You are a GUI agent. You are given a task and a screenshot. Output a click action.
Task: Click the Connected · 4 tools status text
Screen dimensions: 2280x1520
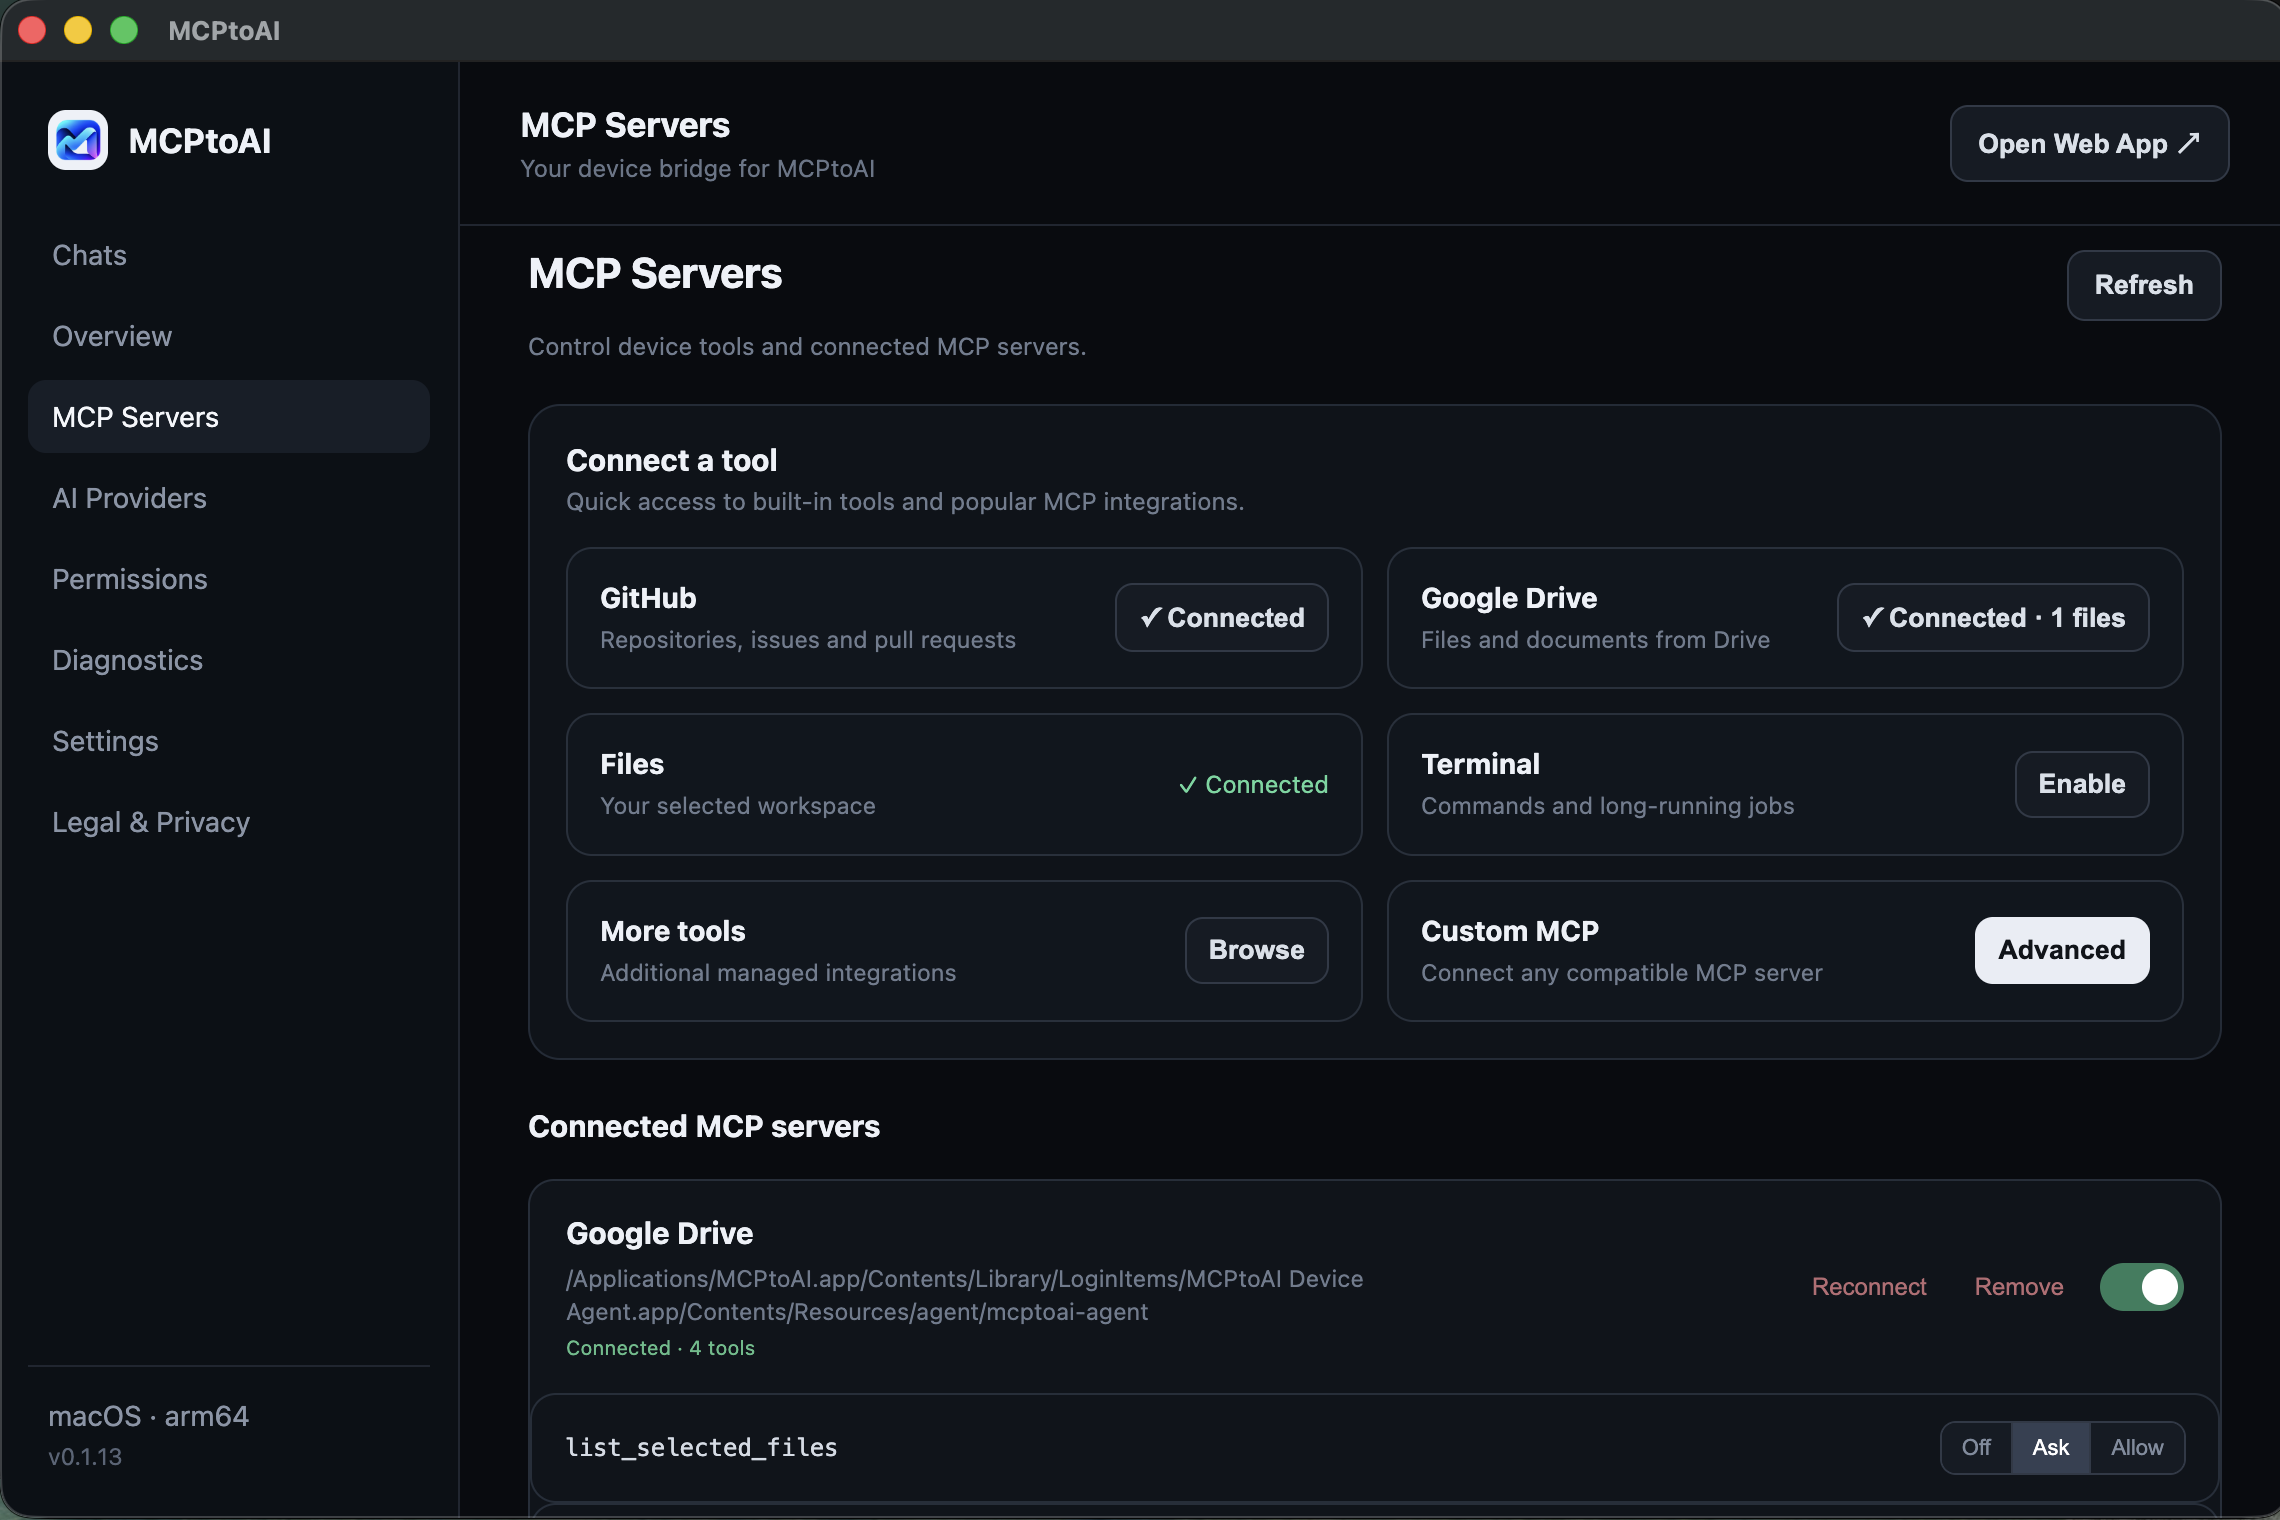[660, 1348]
